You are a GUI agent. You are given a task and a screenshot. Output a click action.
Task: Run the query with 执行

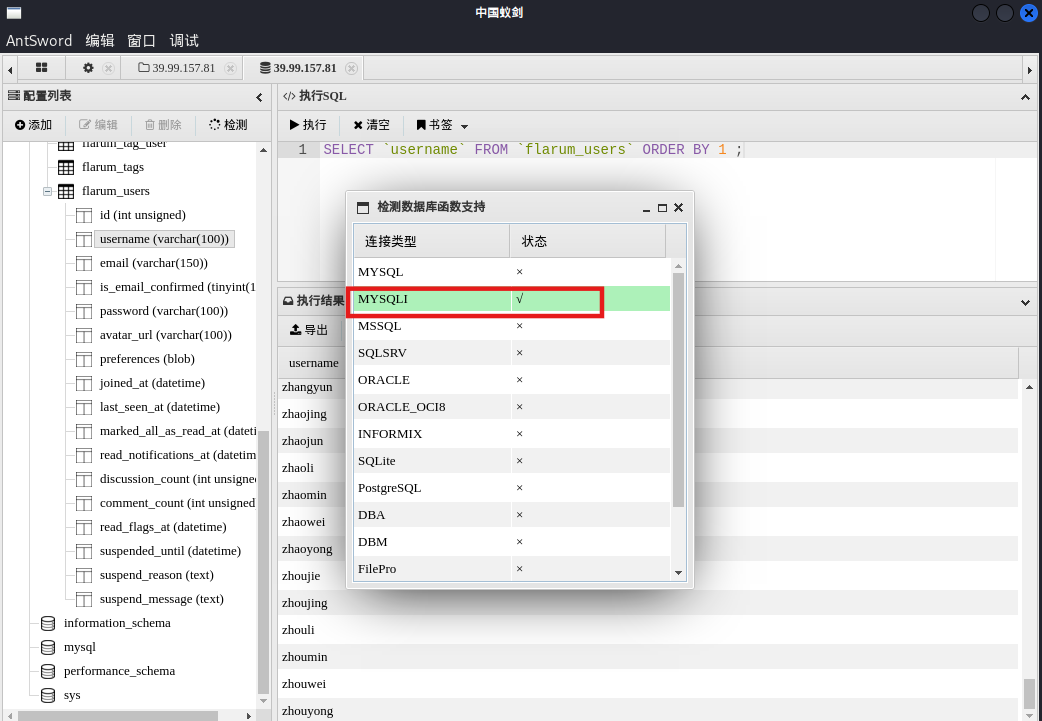click(x=308, y=125)
